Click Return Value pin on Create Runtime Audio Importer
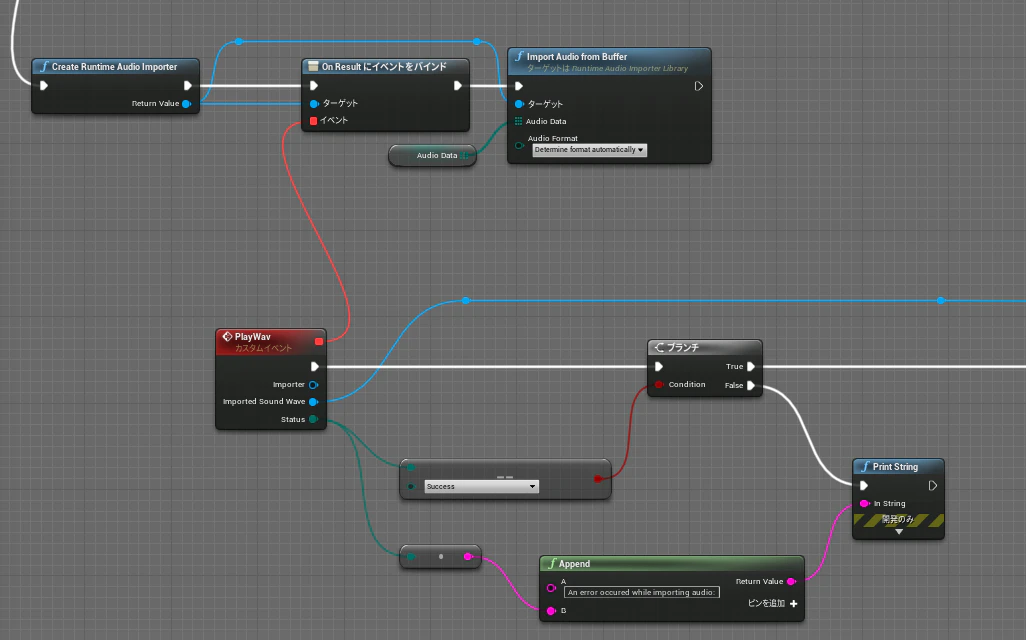Image resolution: width=1026 pixels, height=640 pixels. click(x=186, y=103)
